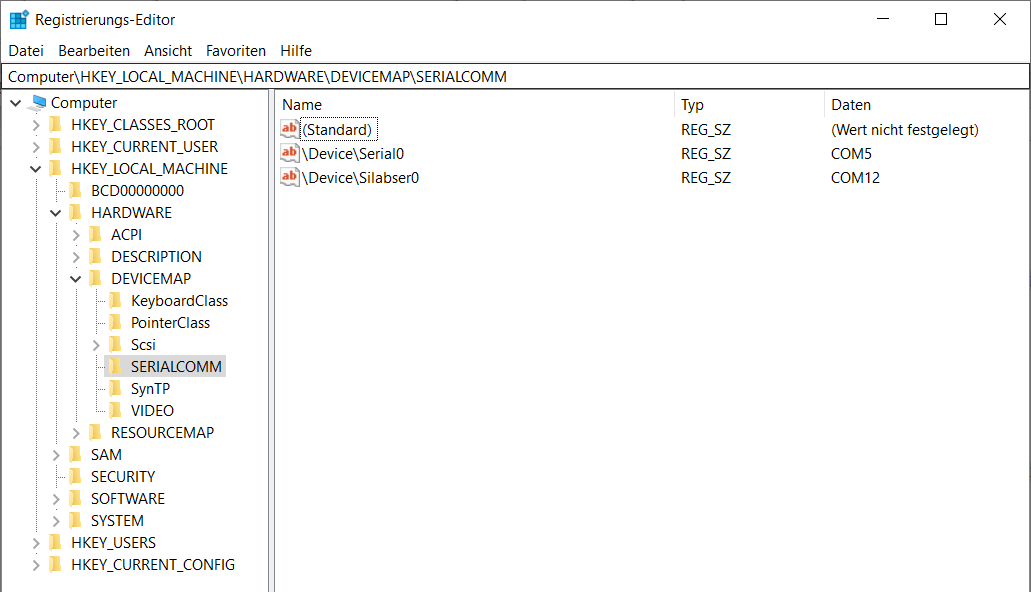Collapse the DEVICEMAP key
The width and height of the screenshot is (1031, 592).
pos(76,279)
